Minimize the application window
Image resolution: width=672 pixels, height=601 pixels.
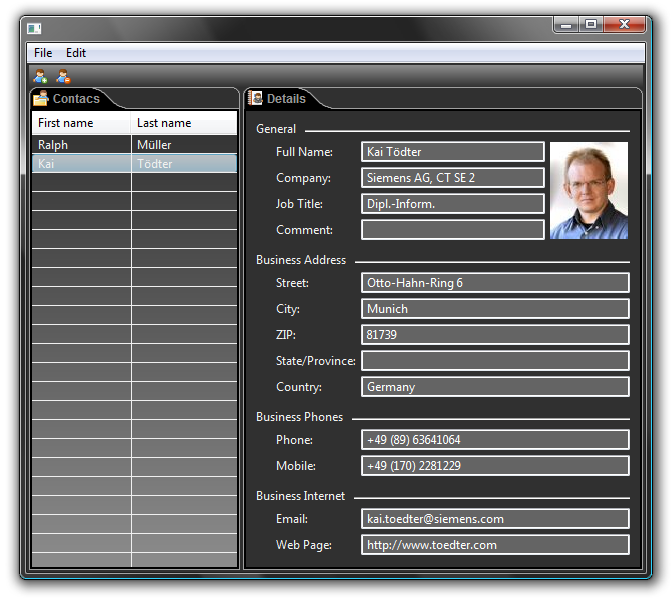(566, 24)
